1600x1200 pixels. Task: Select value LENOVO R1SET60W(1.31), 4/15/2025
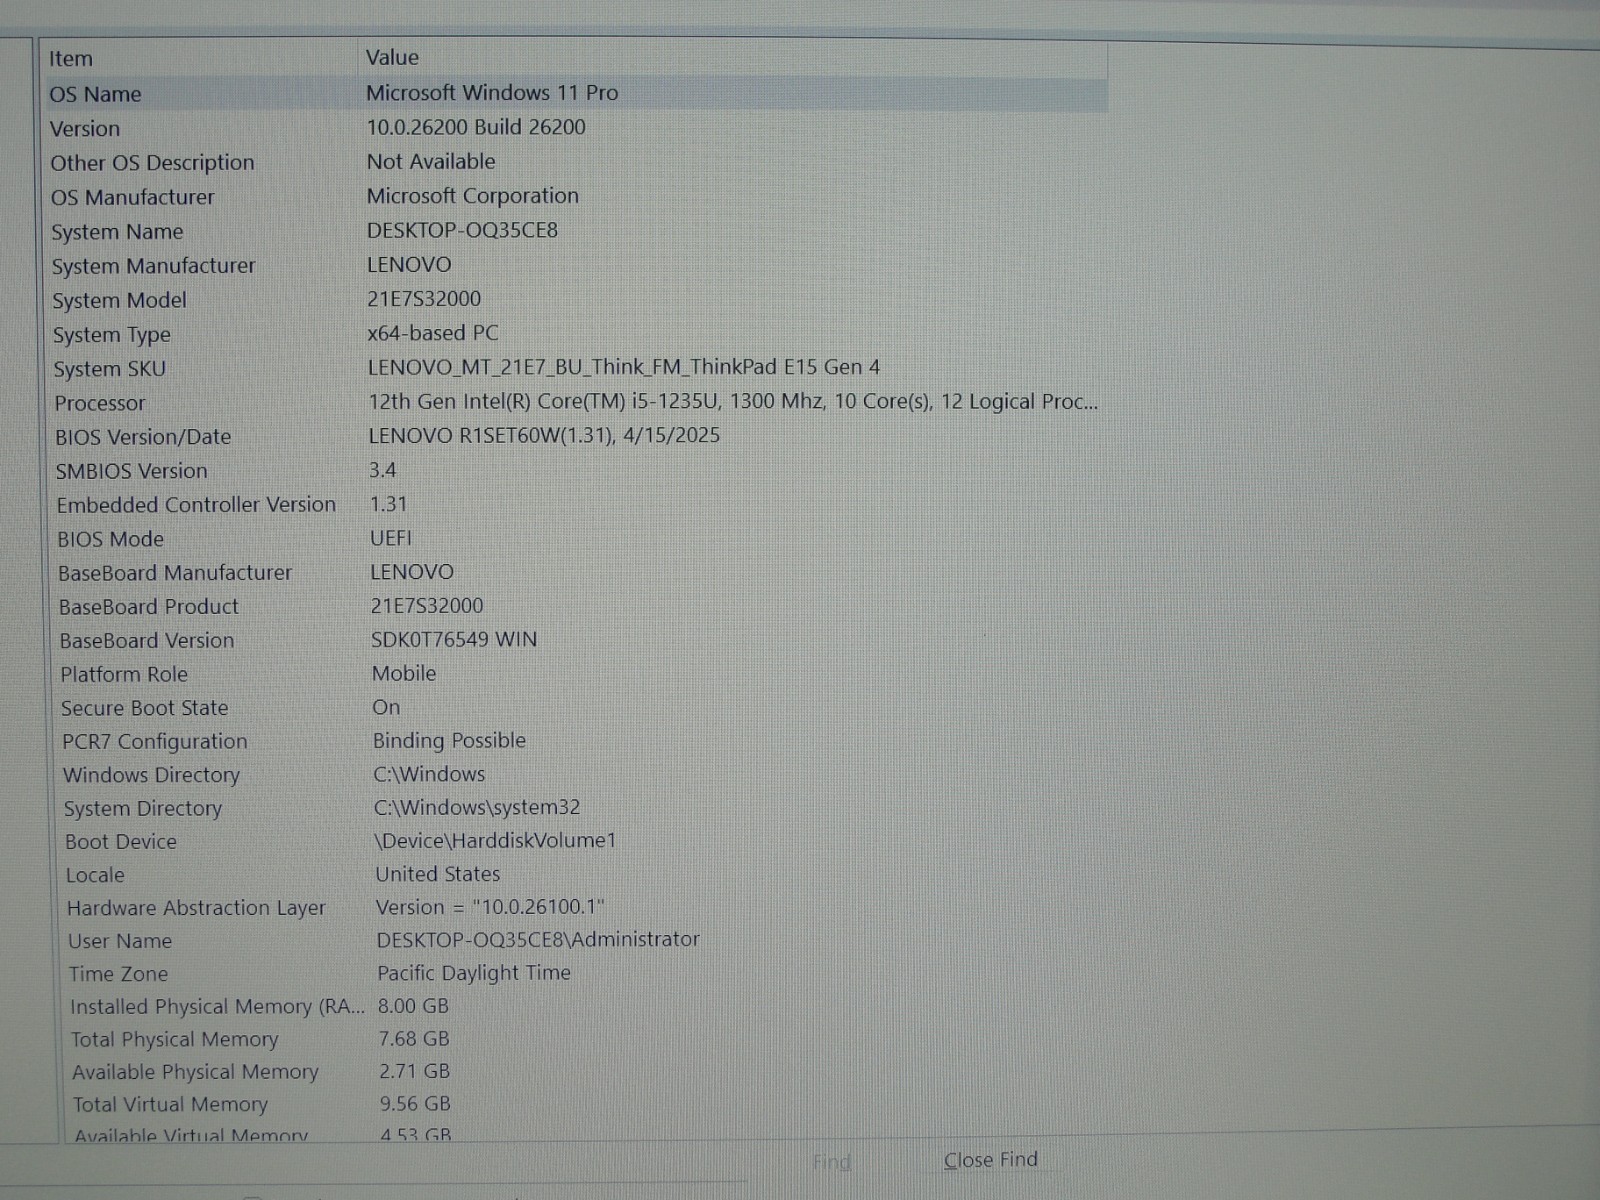click(544, 436)
